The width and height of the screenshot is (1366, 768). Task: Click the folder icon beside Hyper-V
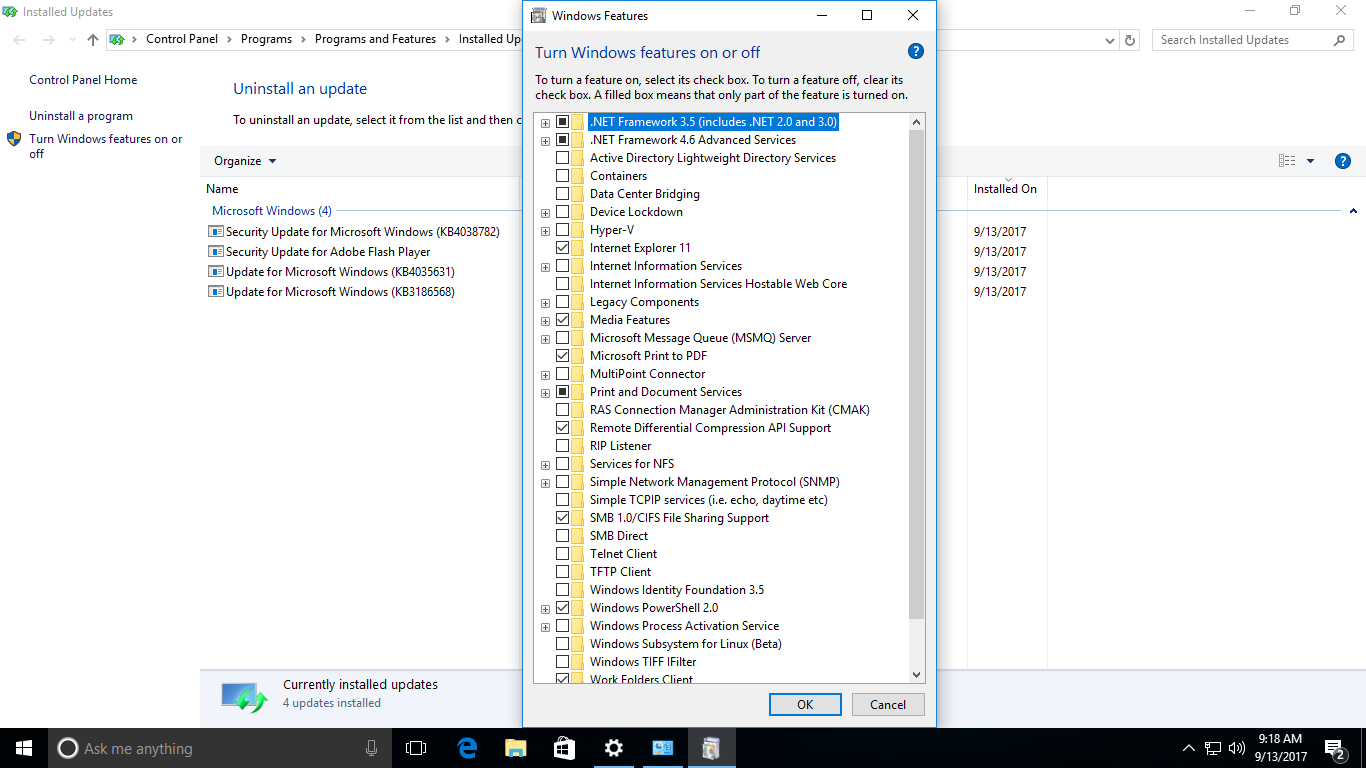[x=578, y=230]
